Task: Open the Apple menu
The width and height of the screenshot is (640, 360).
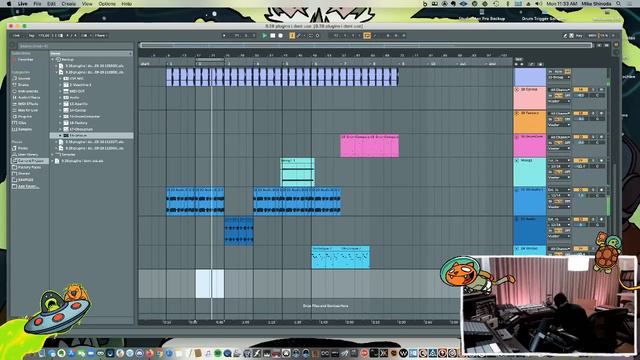Action: tap(9, 4)
